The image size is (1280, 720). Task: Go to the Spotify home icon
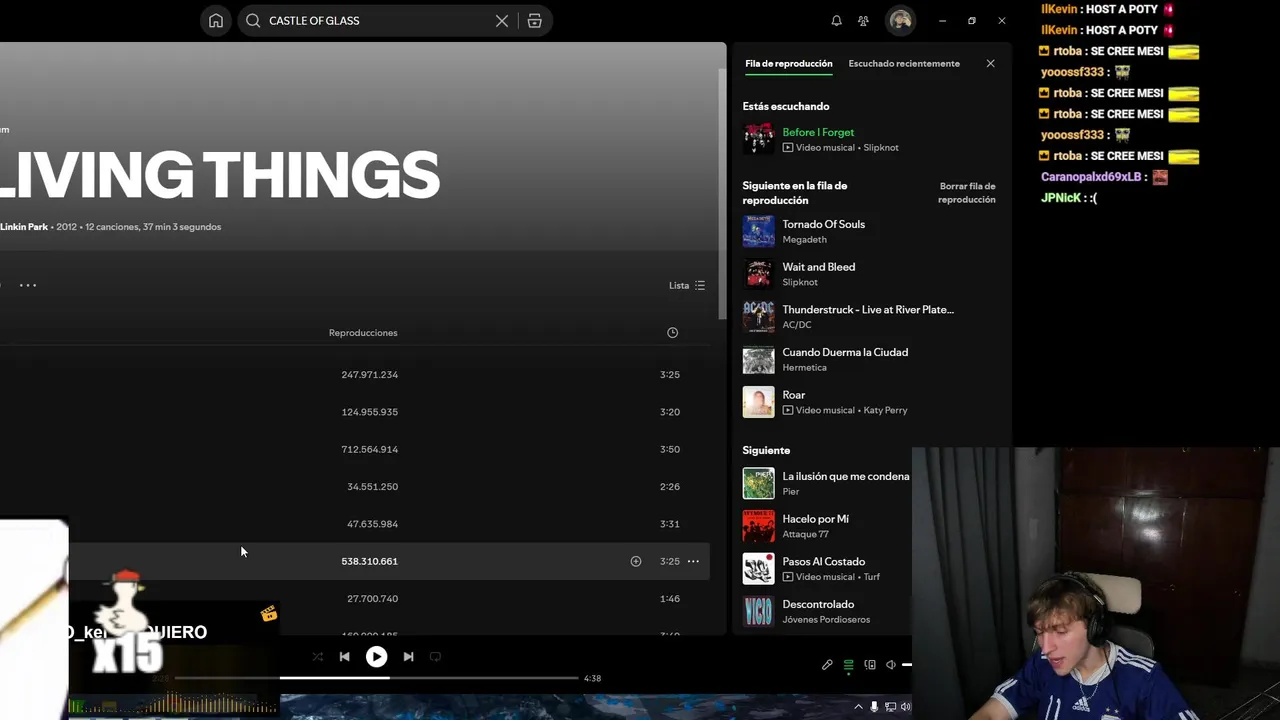click(x=216, y=21)
